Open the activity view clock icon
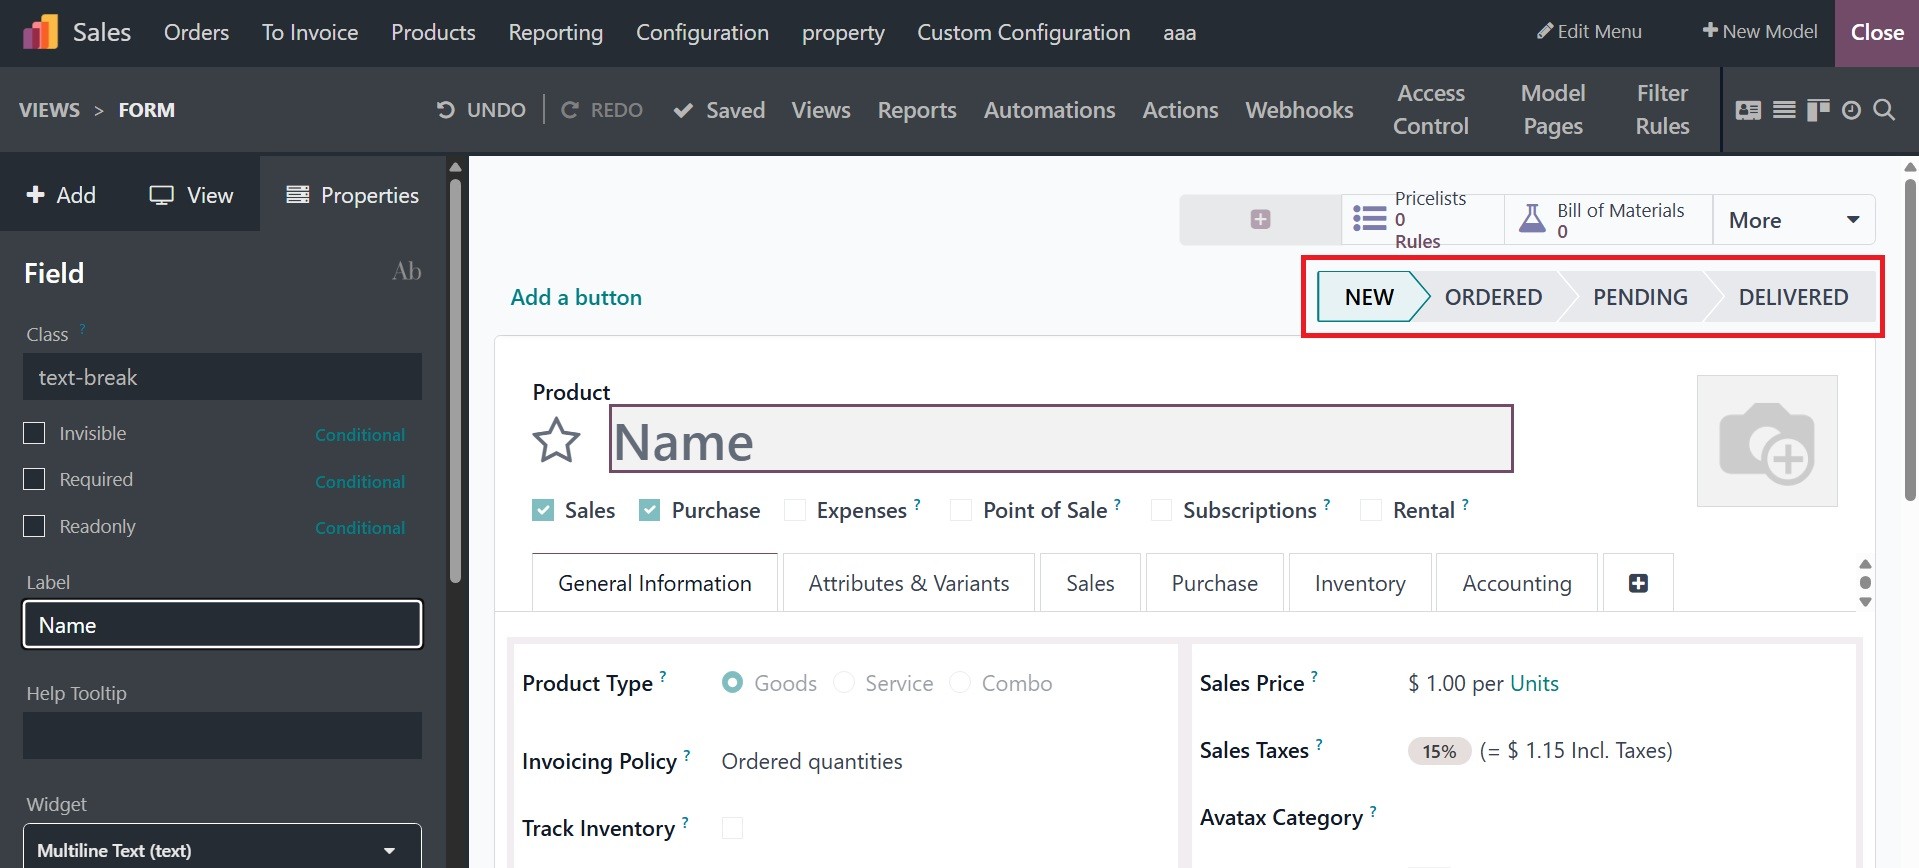Image resolution: width=1919 pixels, height=868 pixels. coord(1851,110)
